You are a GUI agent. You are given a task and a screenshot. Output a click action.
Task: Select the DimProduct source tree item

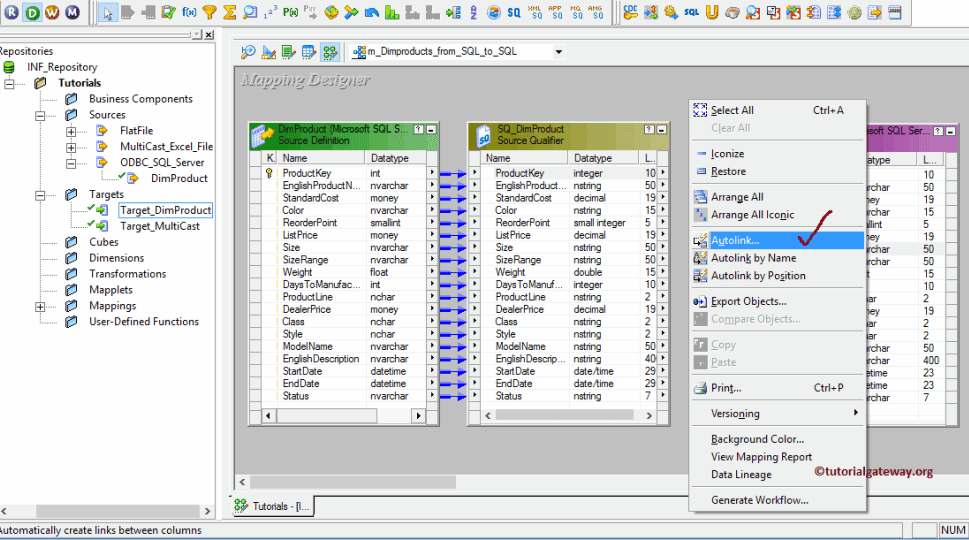pyautogui.click(x=179, y=179)
